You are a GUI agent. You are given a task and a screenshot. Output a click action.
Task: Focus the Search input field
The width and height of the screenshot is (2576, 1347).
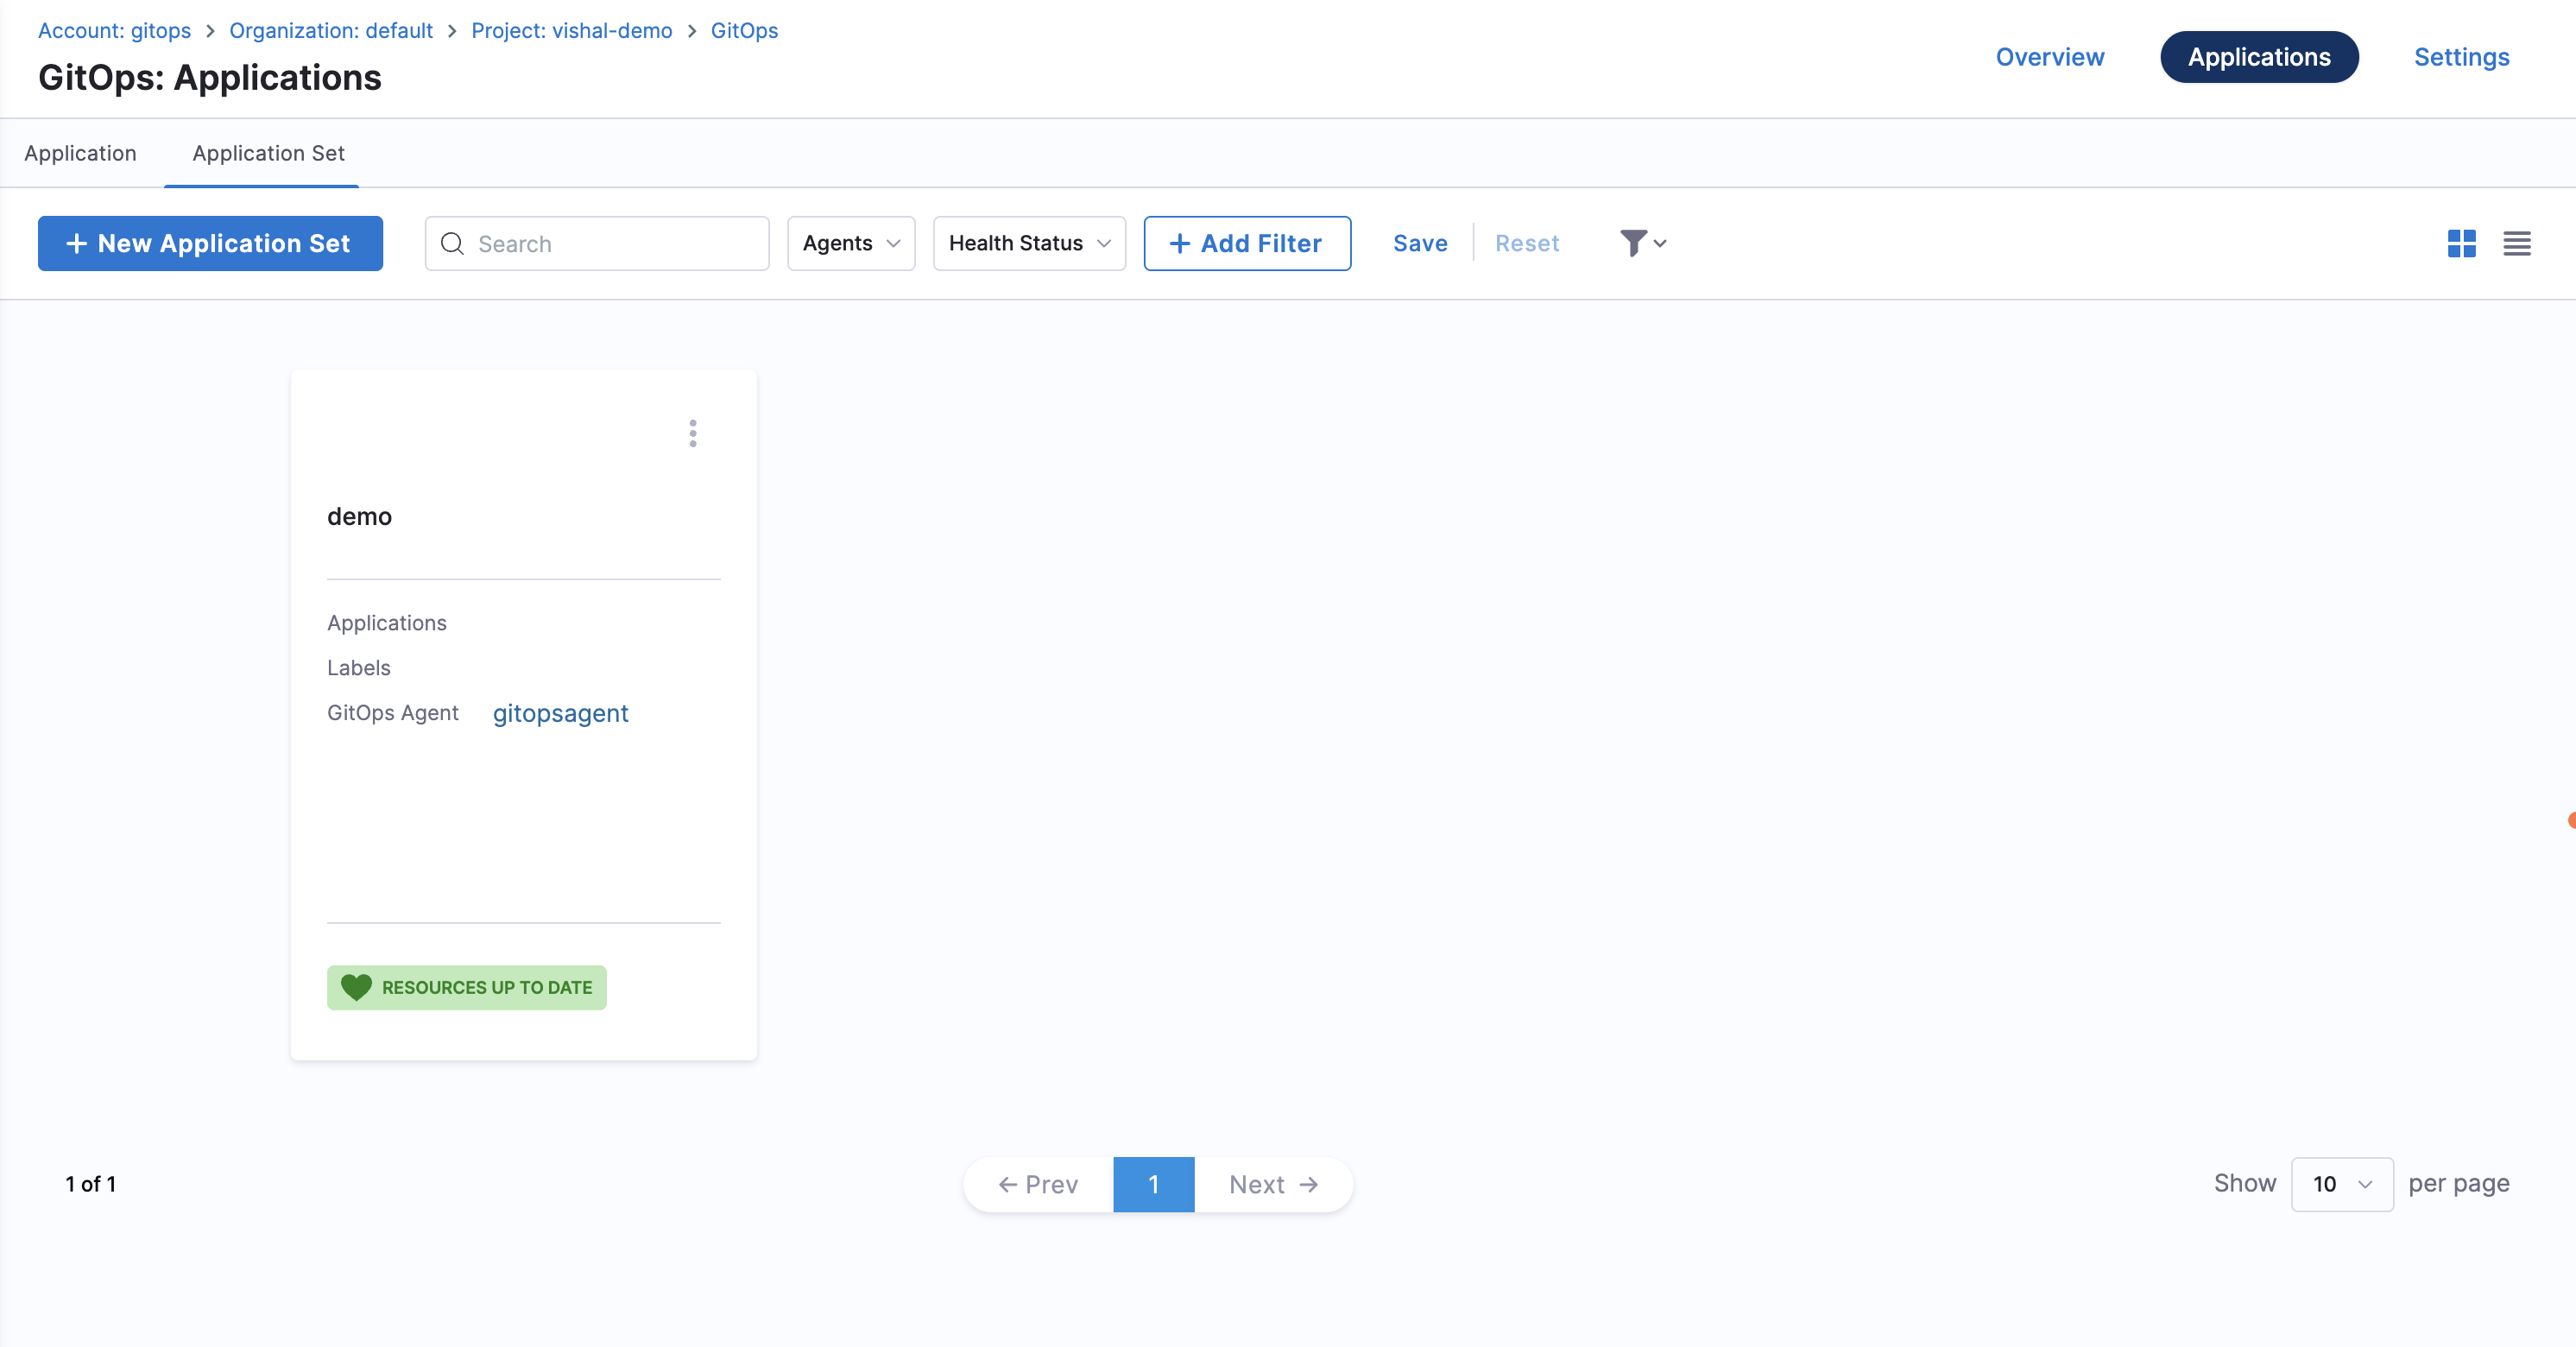(x=615, y=244)
